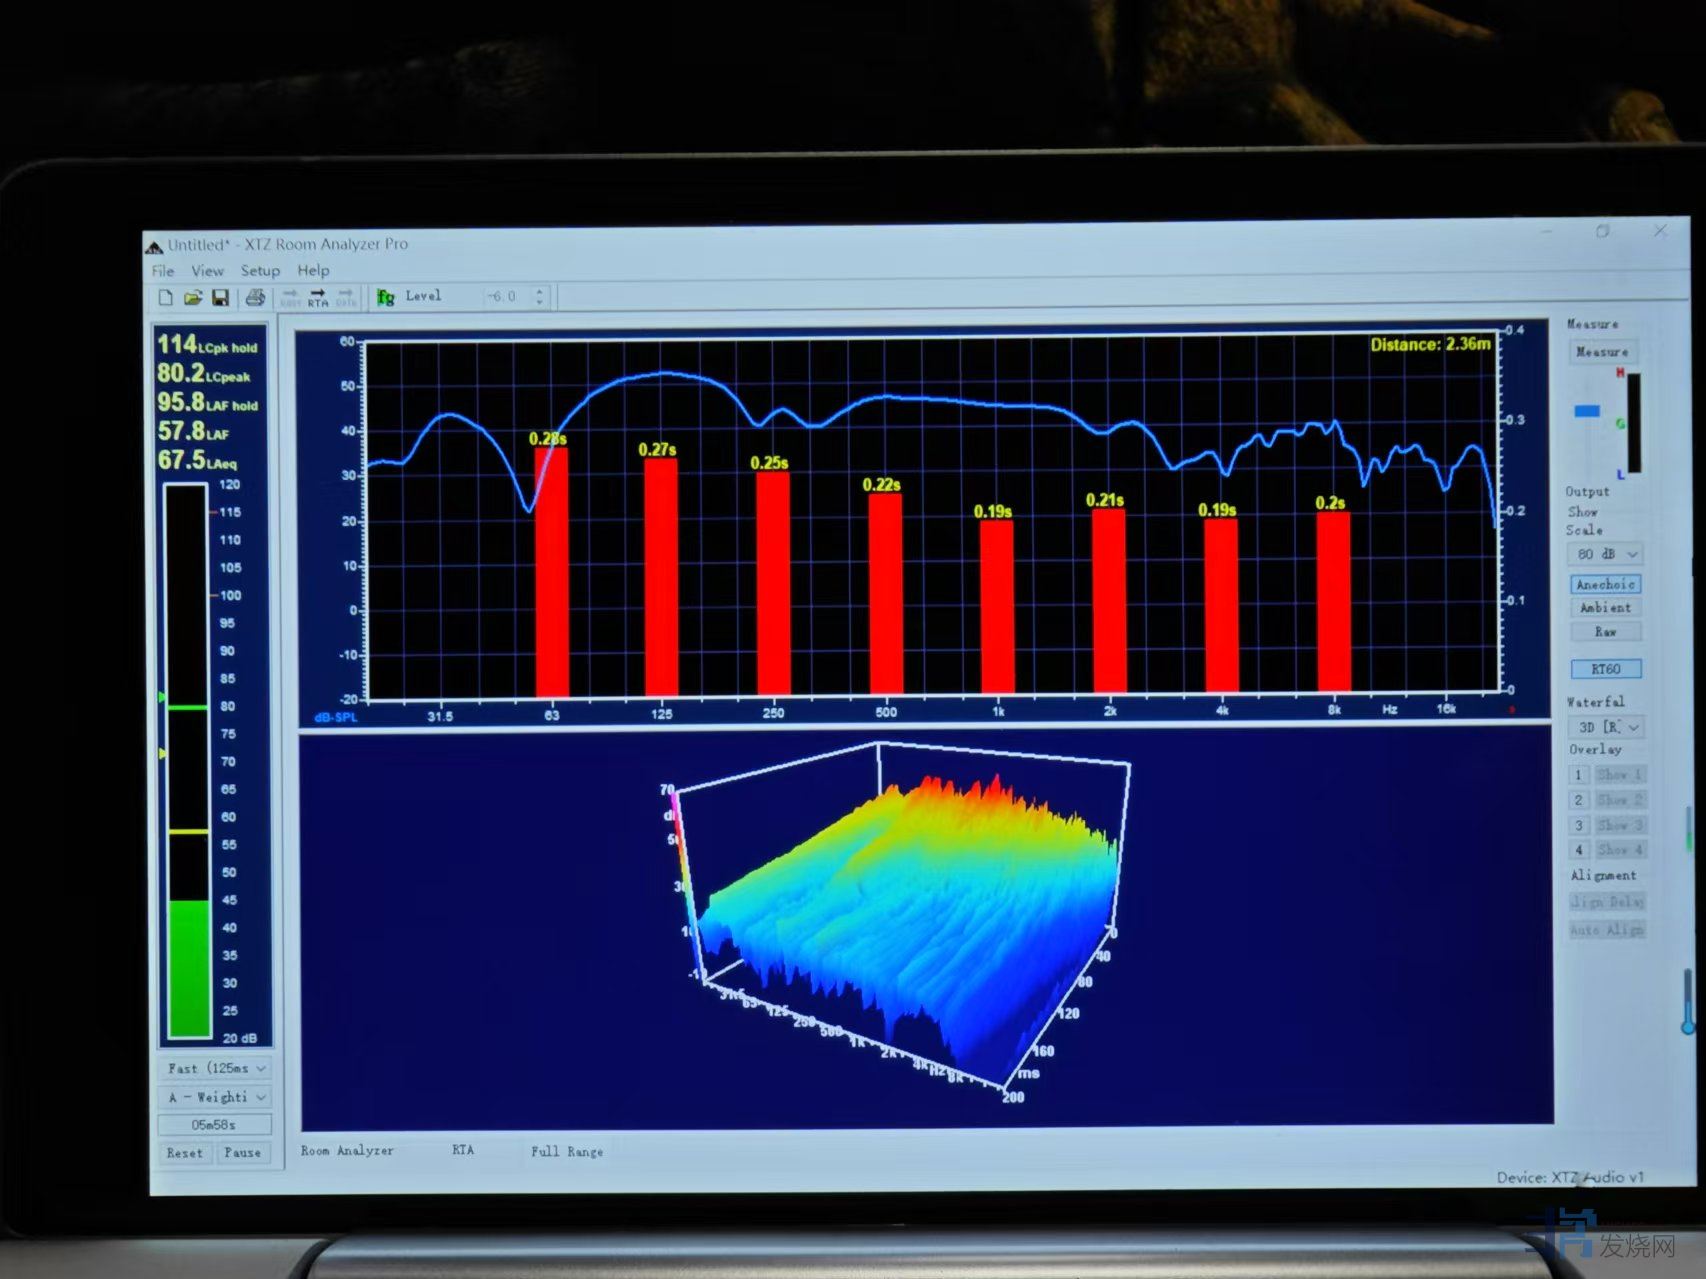Click the Print toolbar icon
The image size is (1706, 1279).
coord(255,297)
